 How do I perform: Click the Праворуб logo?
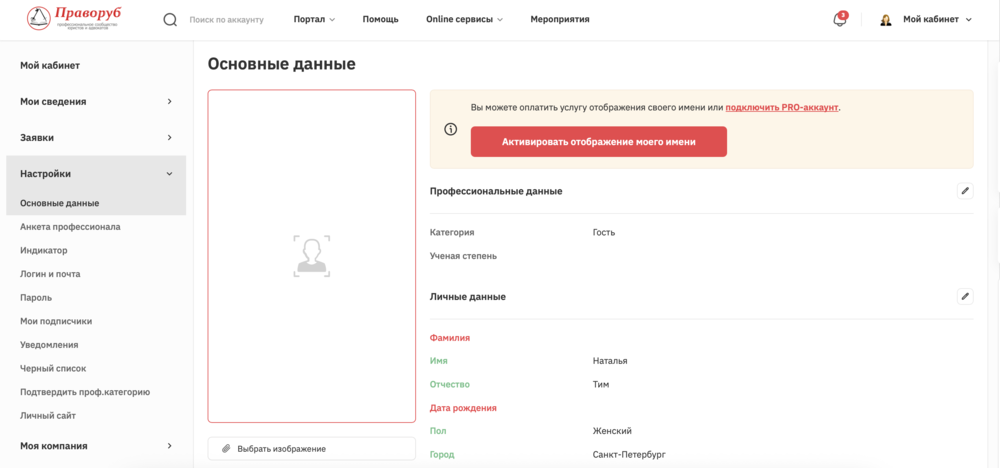(73, 18)
